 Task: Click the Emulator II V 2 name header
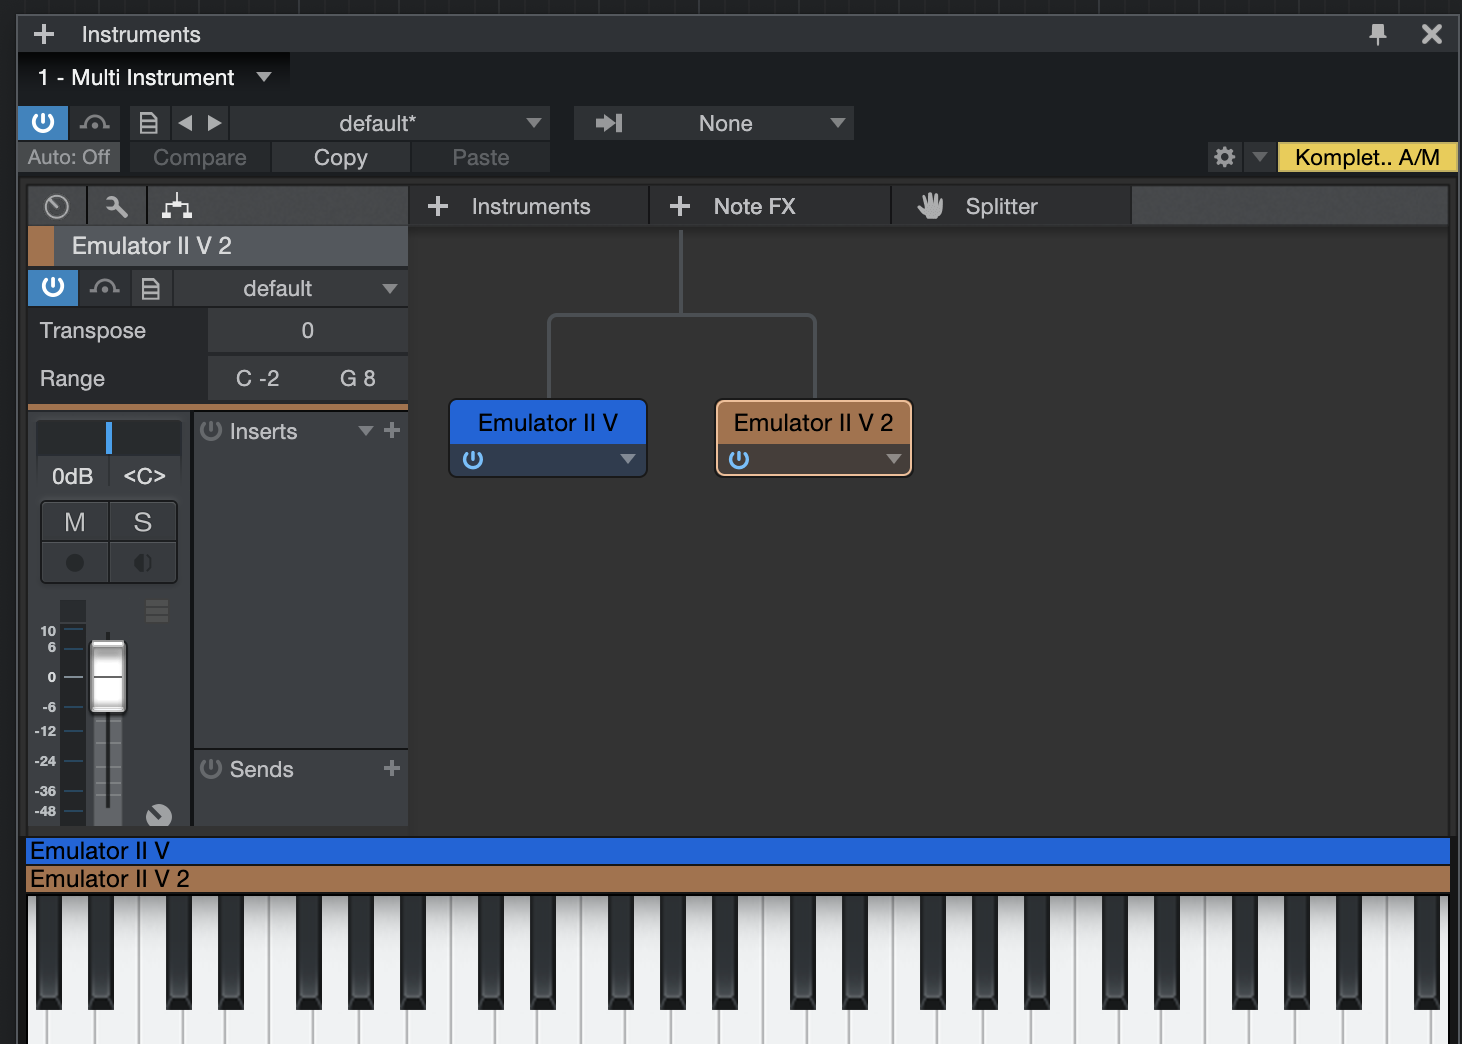pyautogui.click(x=231, y=246)
